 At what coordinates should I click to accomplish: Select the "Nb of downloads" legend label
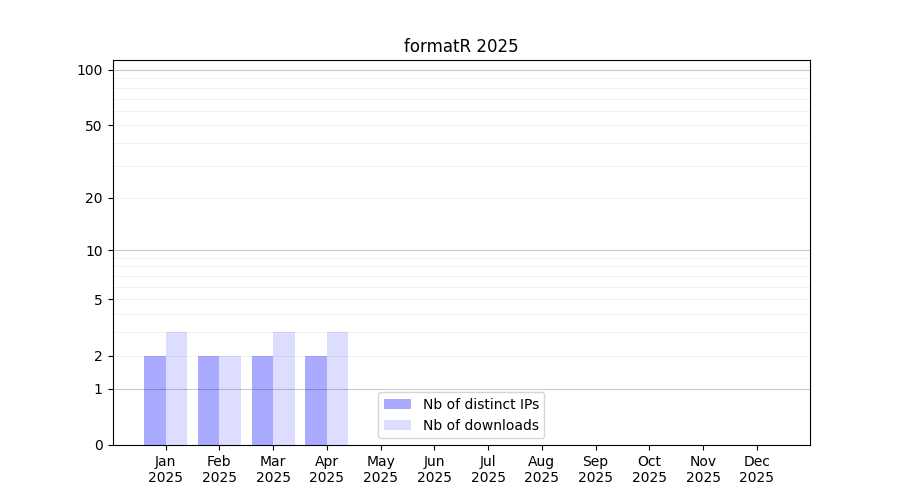(481, 425)
